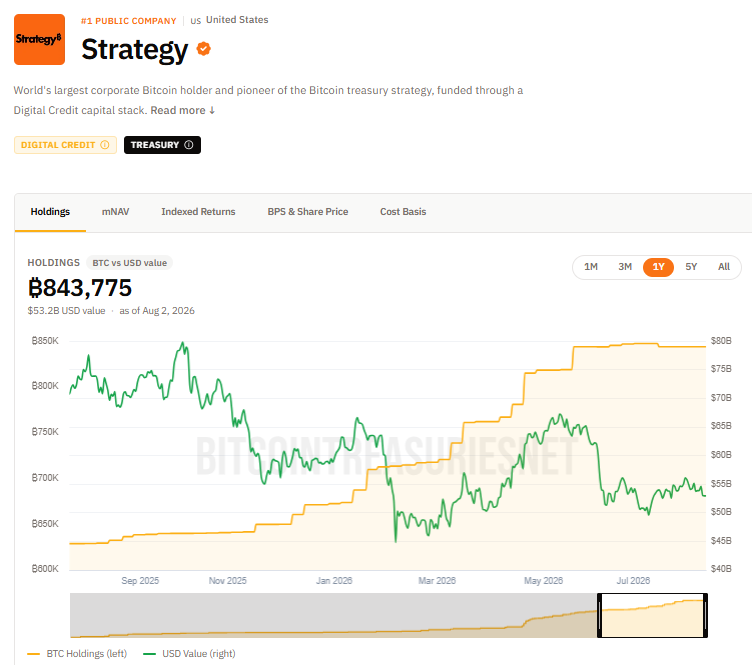Click the Sep 2025 axis label
Image resolution: width=752 pixels, height=665 pixels.
click(x=140, y=581)
